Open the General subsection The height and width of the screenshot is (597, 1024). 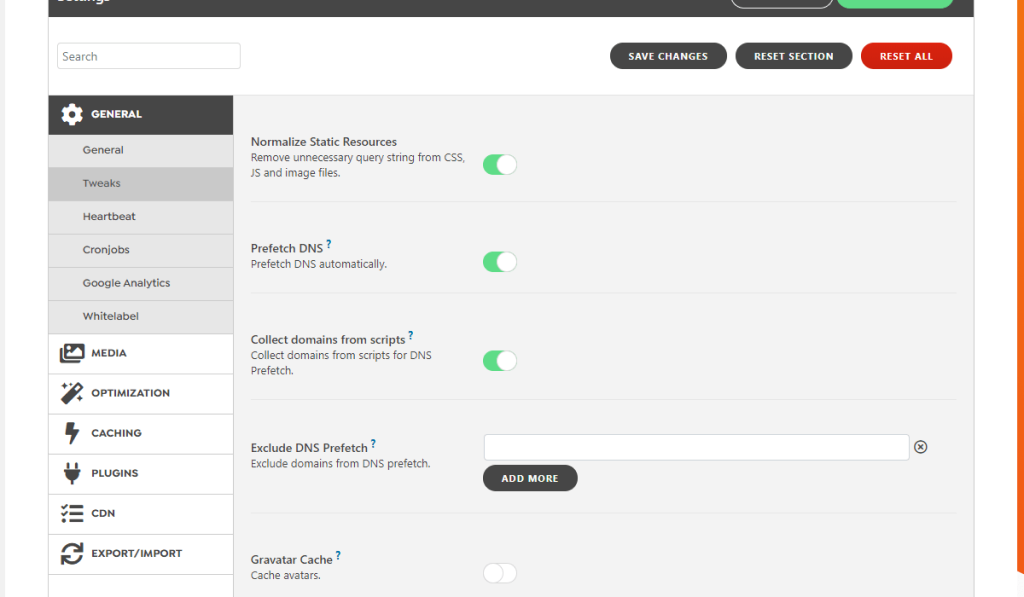coord(140,150)
